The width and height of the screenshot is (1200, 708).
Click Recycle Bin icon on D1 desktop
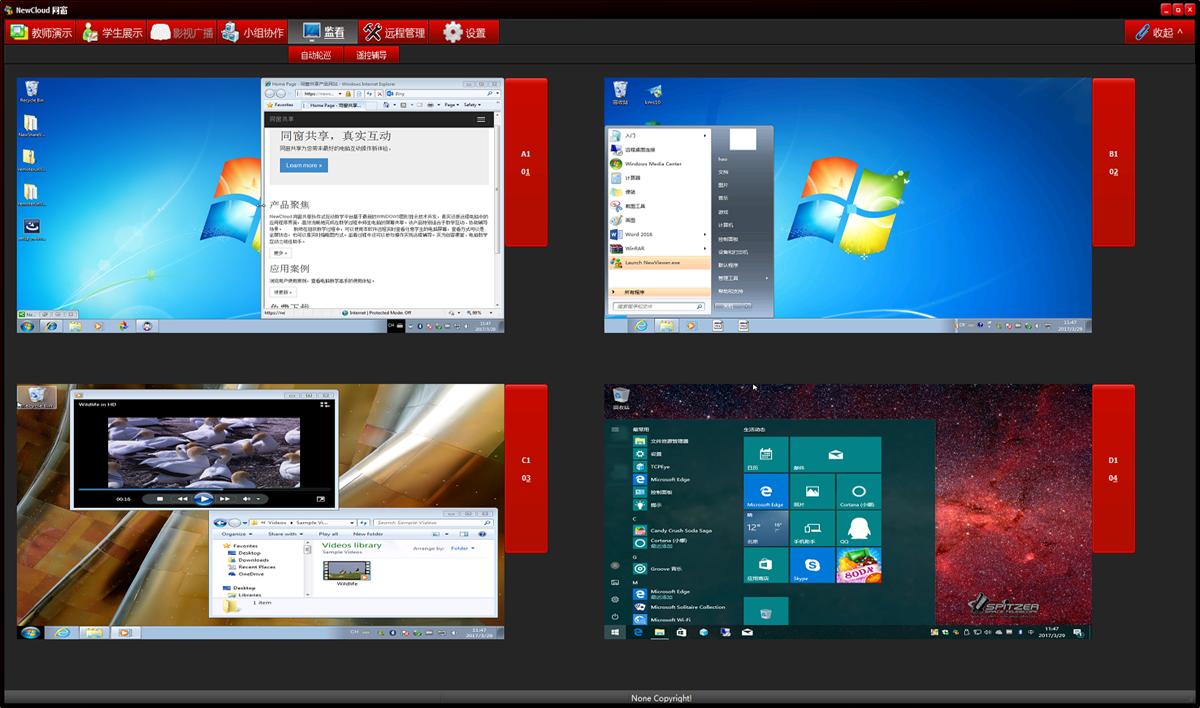[620, 398]
